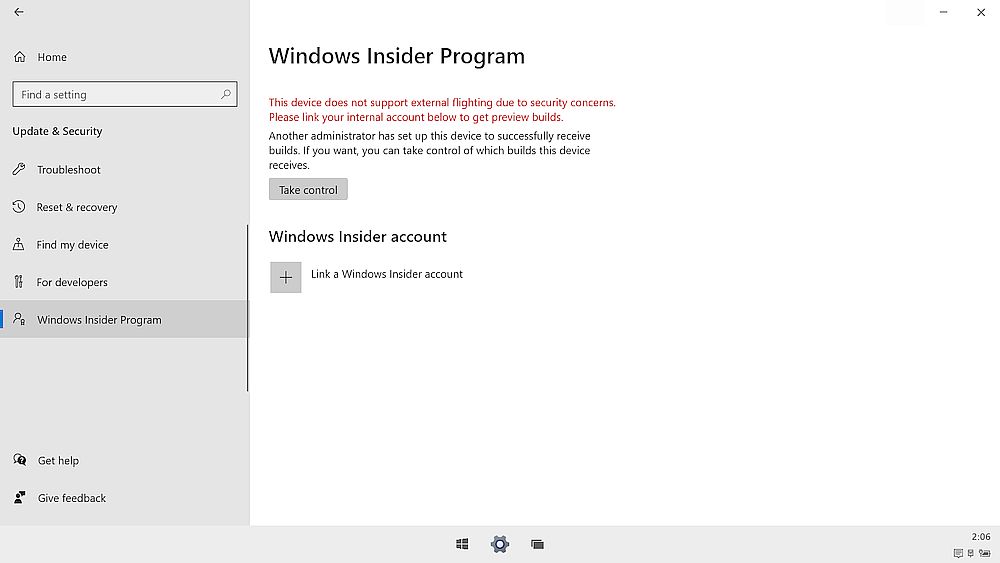This screenshot has height=563, width=1000.
Task: Click the Update & Security heading
Action: click(57, 131)
